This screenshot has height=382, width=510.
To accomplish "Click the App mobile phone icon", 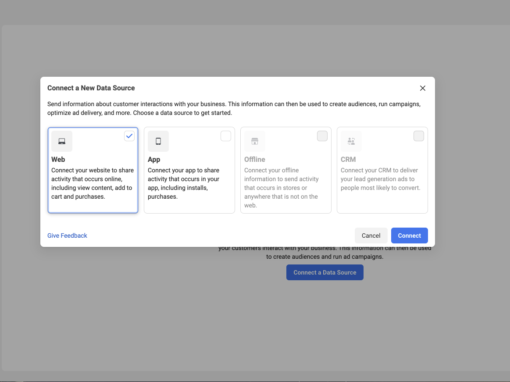I will pyautogui.click(x=158, y=141).
